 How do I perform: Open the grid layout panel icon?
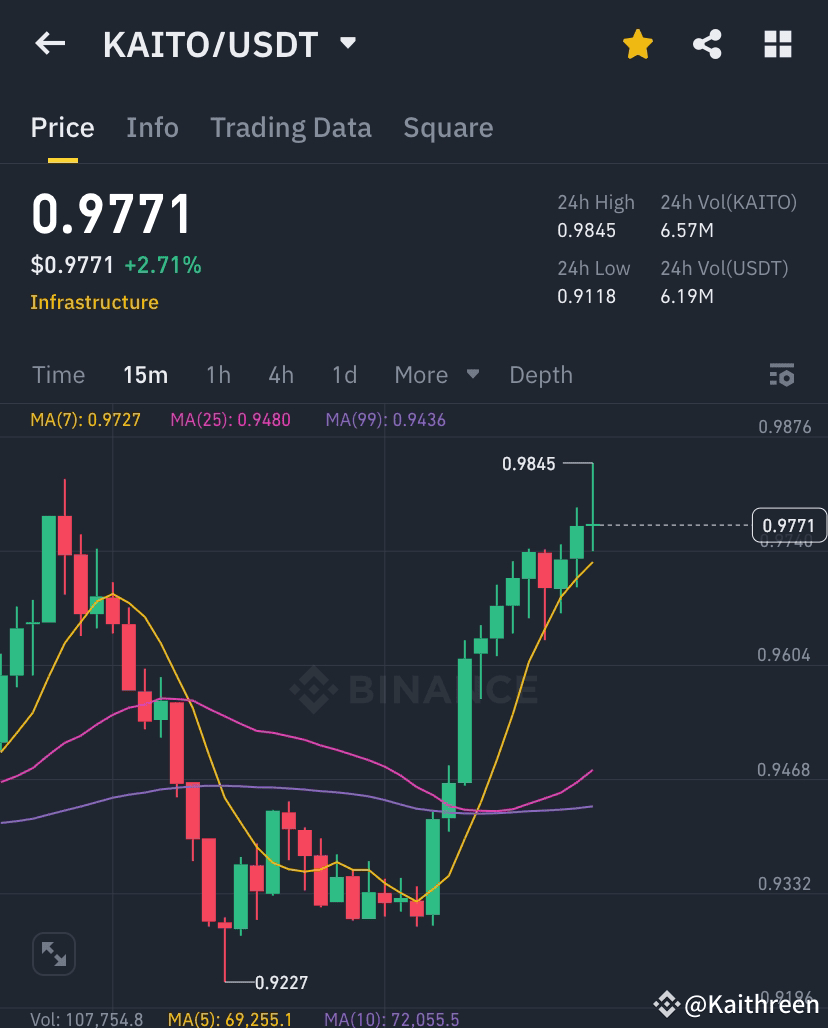coord(778,44)
